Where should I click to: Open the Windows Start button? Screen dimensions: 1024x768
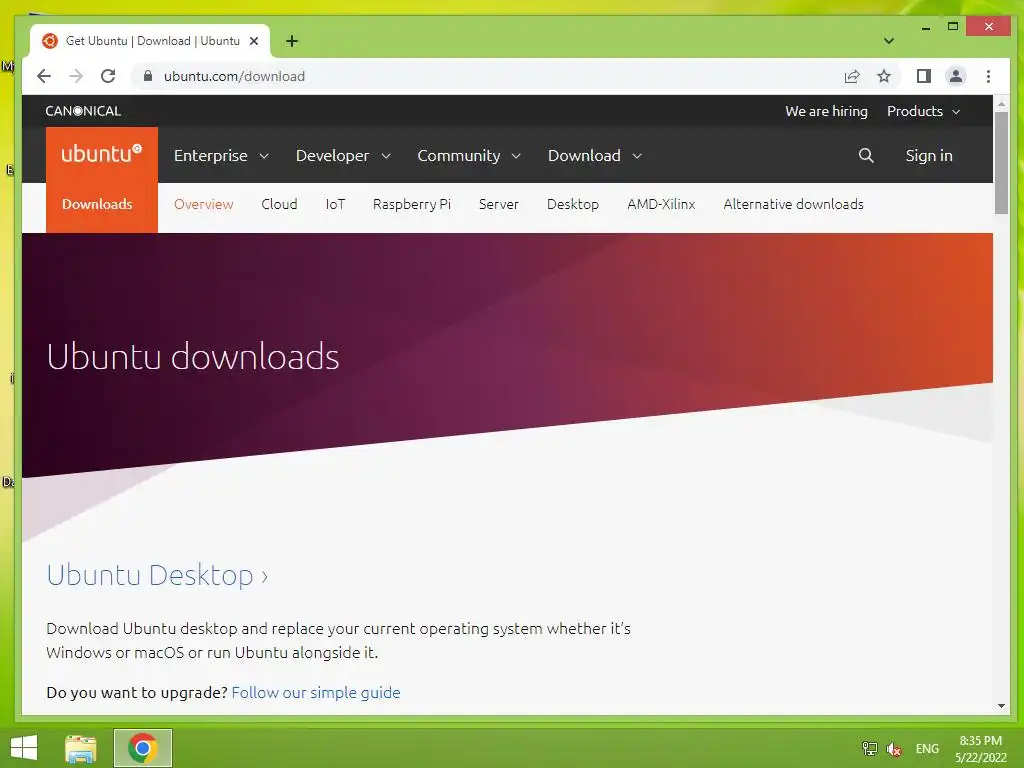coord(24,748)
